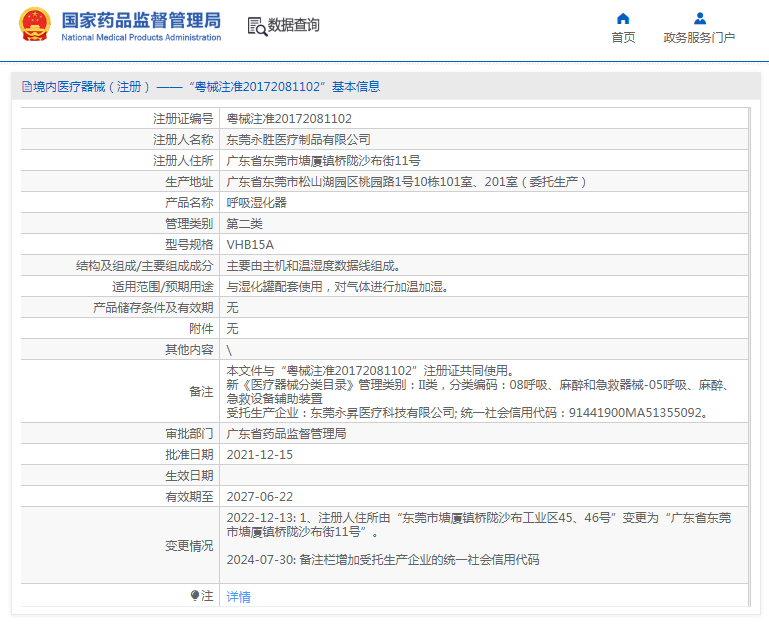Select the 2022-12-13 change record

coord(479,525)
